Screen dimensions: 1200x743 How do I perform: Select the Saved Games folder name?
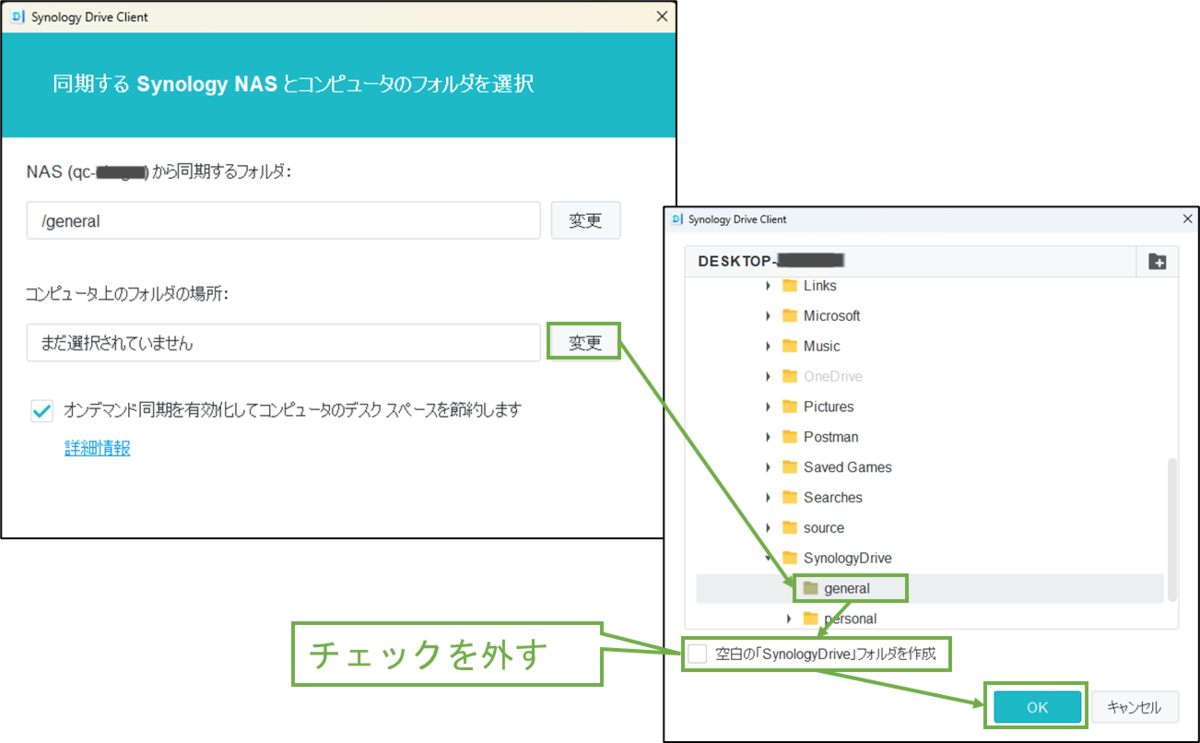pyautogui.click(x=848, y=467)
